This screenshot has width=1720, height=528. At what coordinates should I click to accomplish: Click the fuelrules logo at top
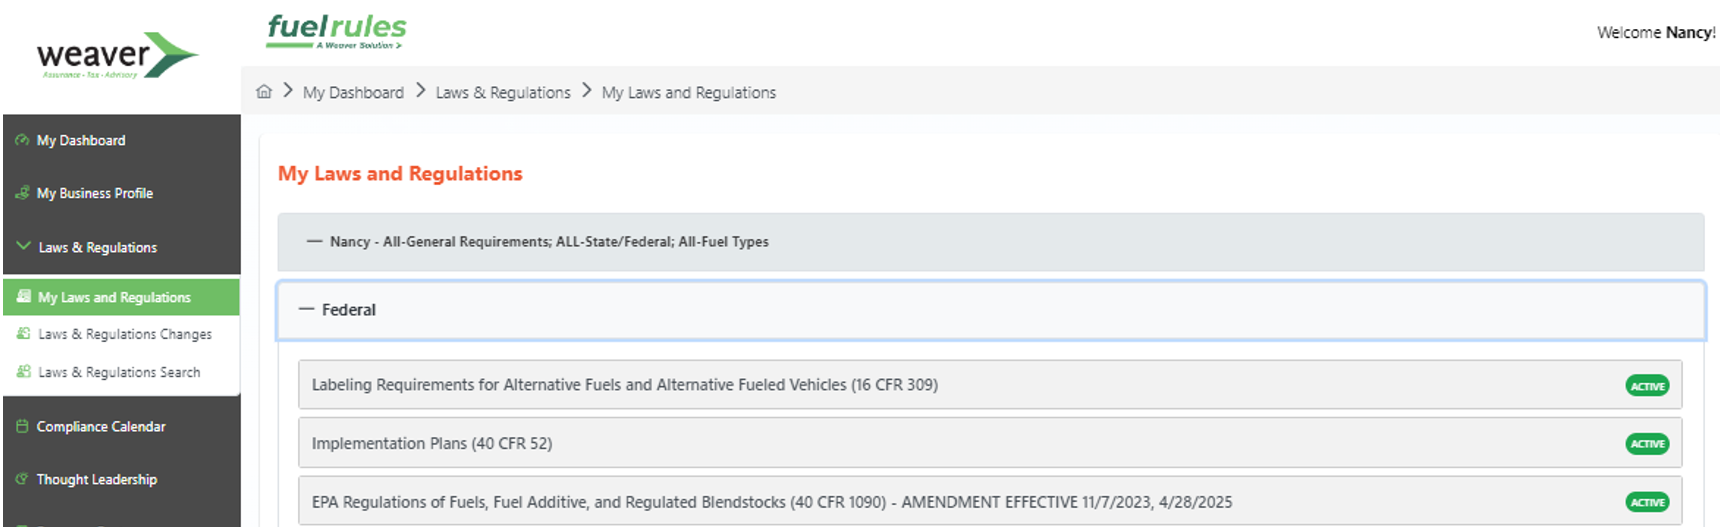click(336, 30)
